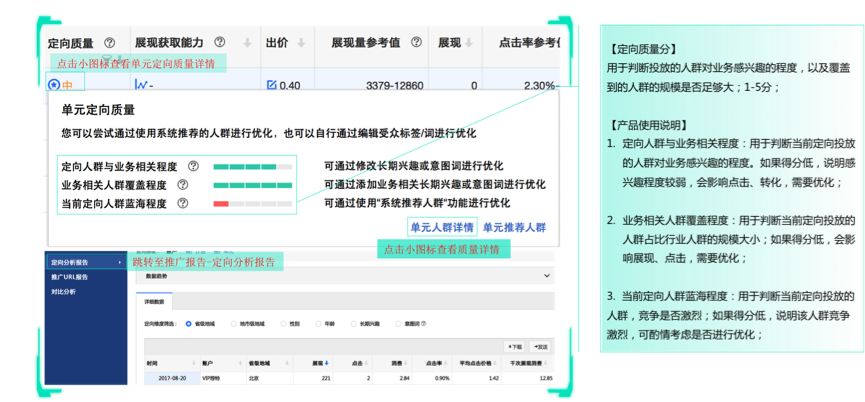Viewport: 865px width, 402px height.
Task: Sort the report by 千次展现消费 arrow
Action: tap(545, 363)
